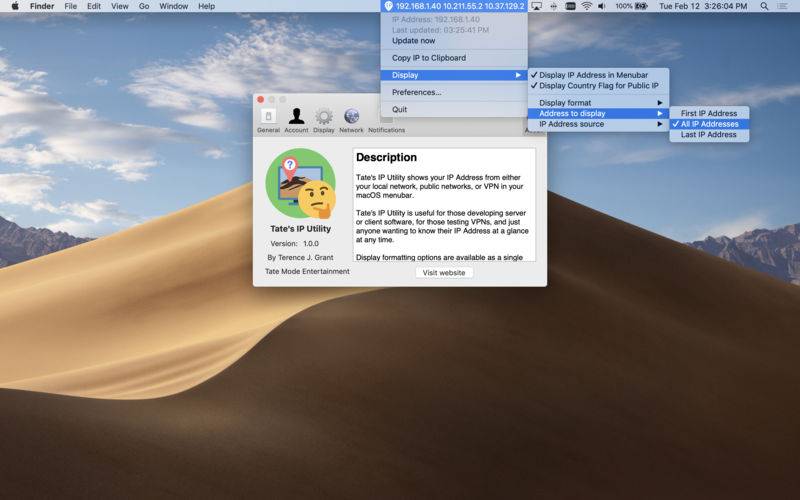
Task: Click the Wi-Fi icon in the menu bar
Action: [586, 6]
